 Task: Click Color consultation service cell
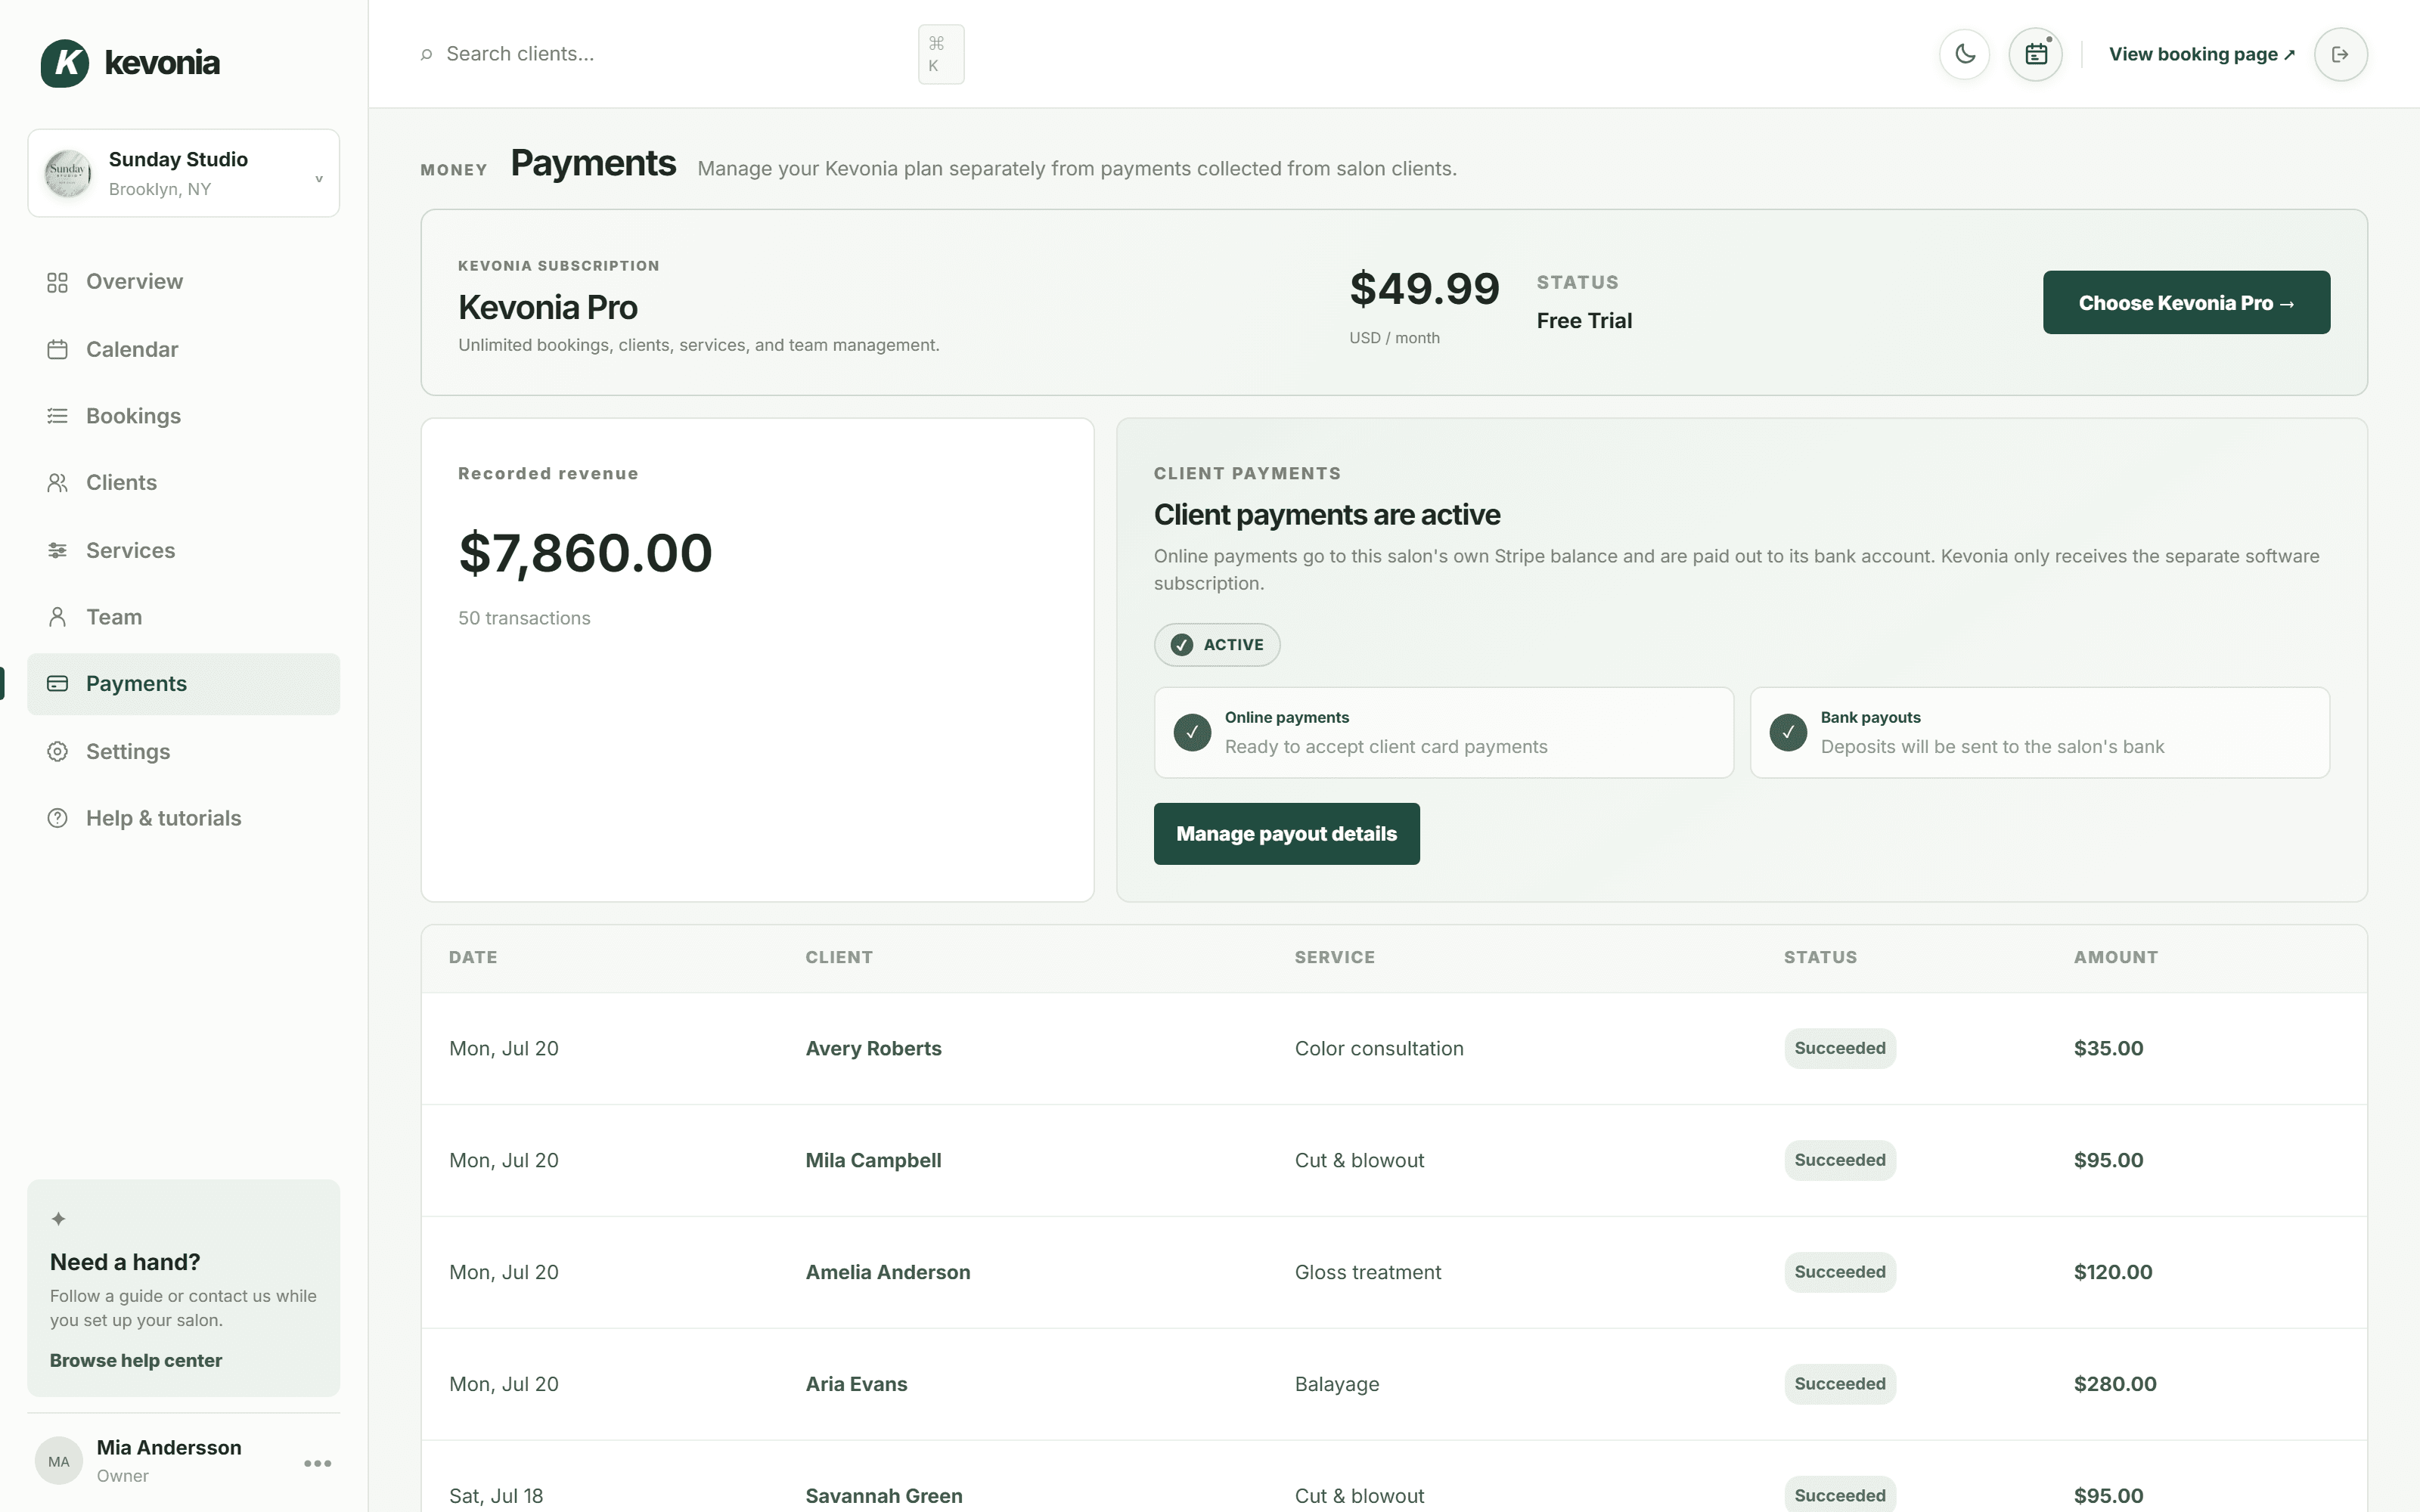click(x=1379, y=1048)
